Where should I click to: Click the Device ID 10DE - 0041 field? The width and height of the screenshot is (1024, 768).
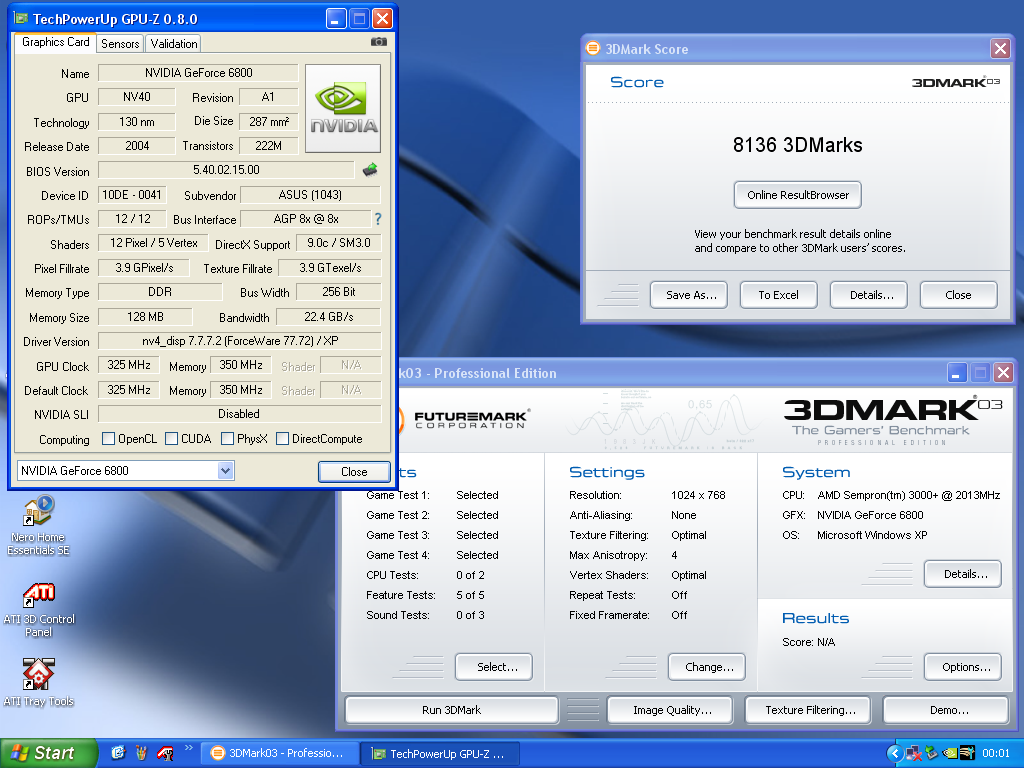pyautogui.click(x=132, y=195)
